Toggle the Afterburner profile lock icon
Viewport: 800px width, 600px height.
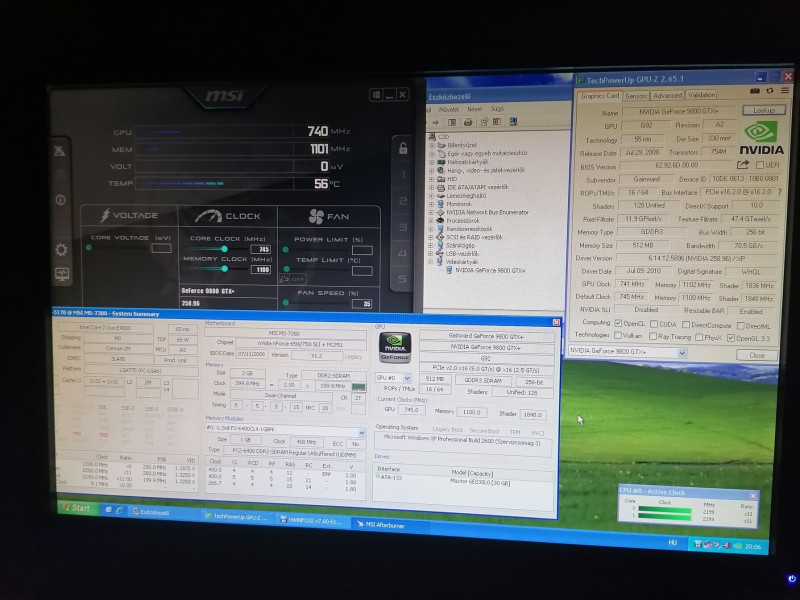click(x=403, y=148)
